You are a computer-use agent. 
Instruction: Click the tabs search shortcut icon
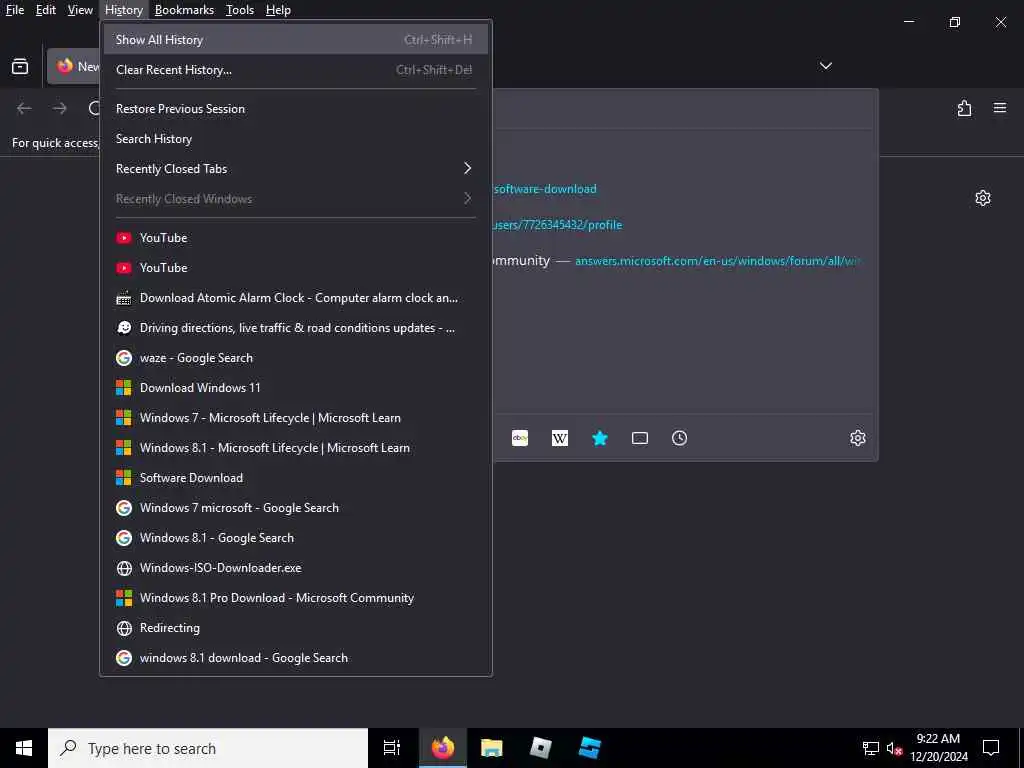click(640, 438)
